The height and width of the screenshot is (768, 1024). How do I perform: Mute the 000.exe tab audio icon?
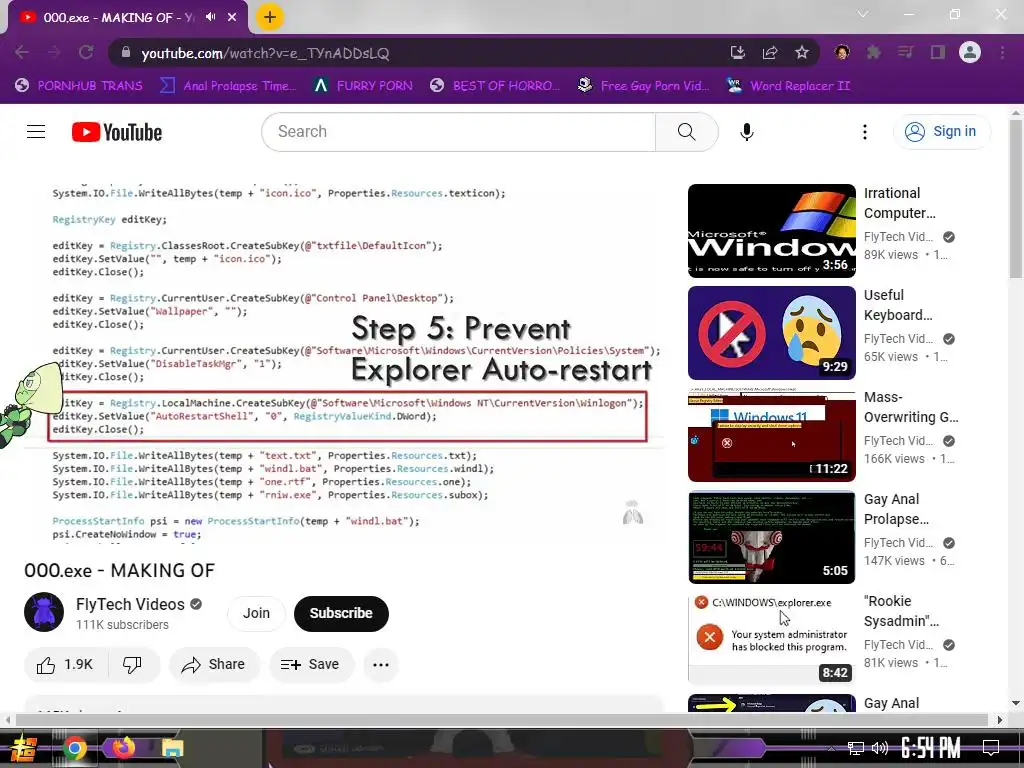pos(210,17)
